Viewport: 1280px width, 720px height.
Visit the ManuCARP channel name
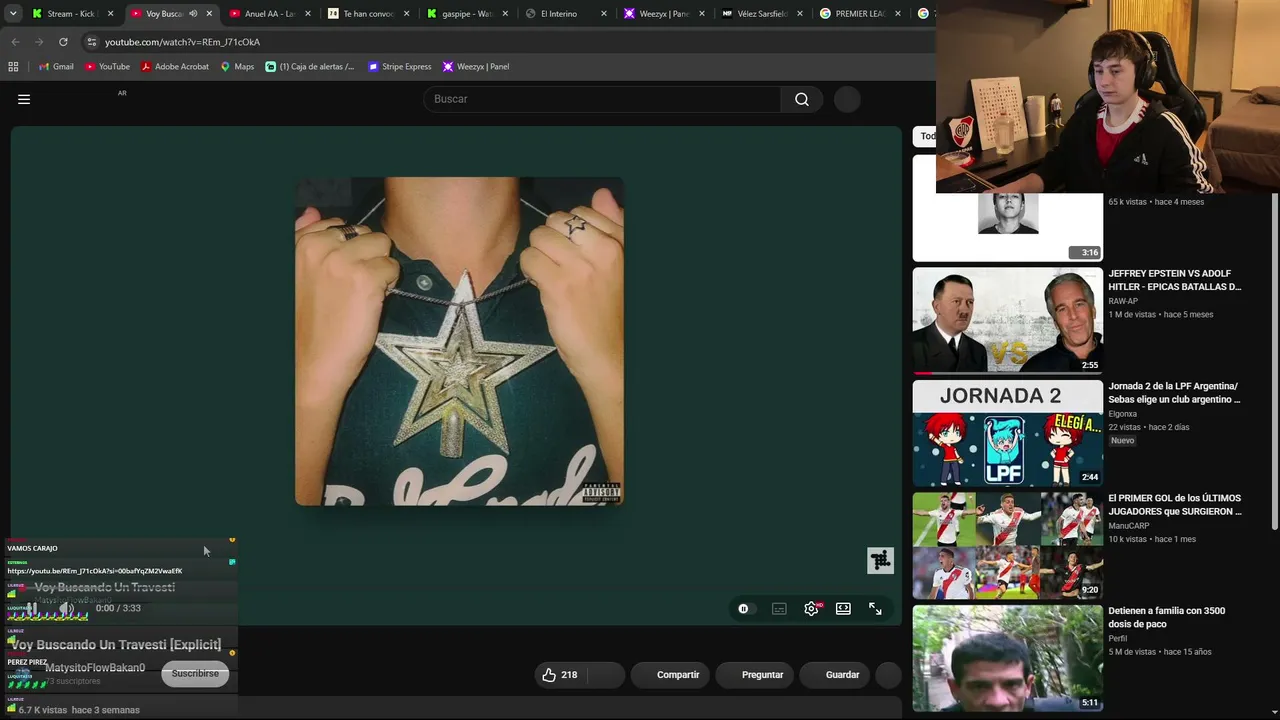[1129, 526]
